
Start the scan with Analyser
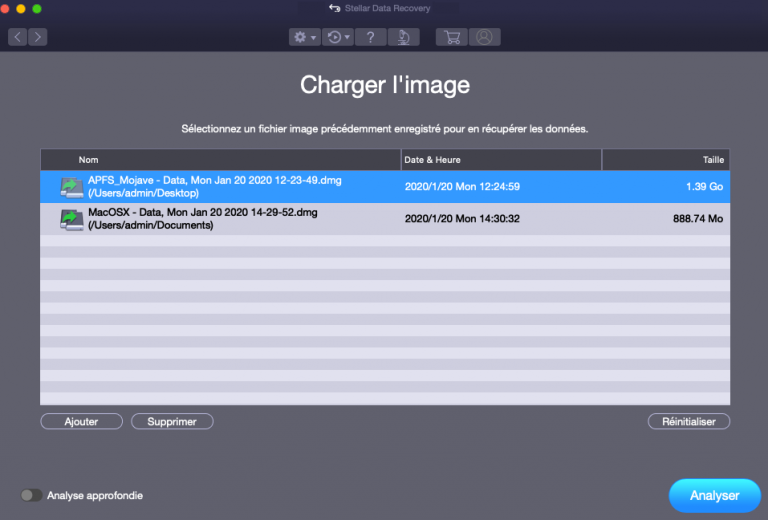(x=715, y=496)
